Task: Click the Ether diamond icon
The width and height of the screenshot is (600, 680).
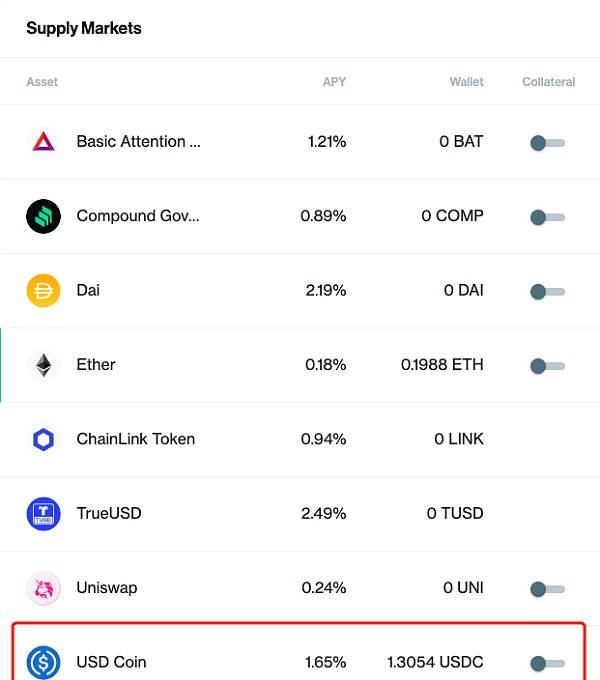Action: pyautogui.click(x=43, y=365)
